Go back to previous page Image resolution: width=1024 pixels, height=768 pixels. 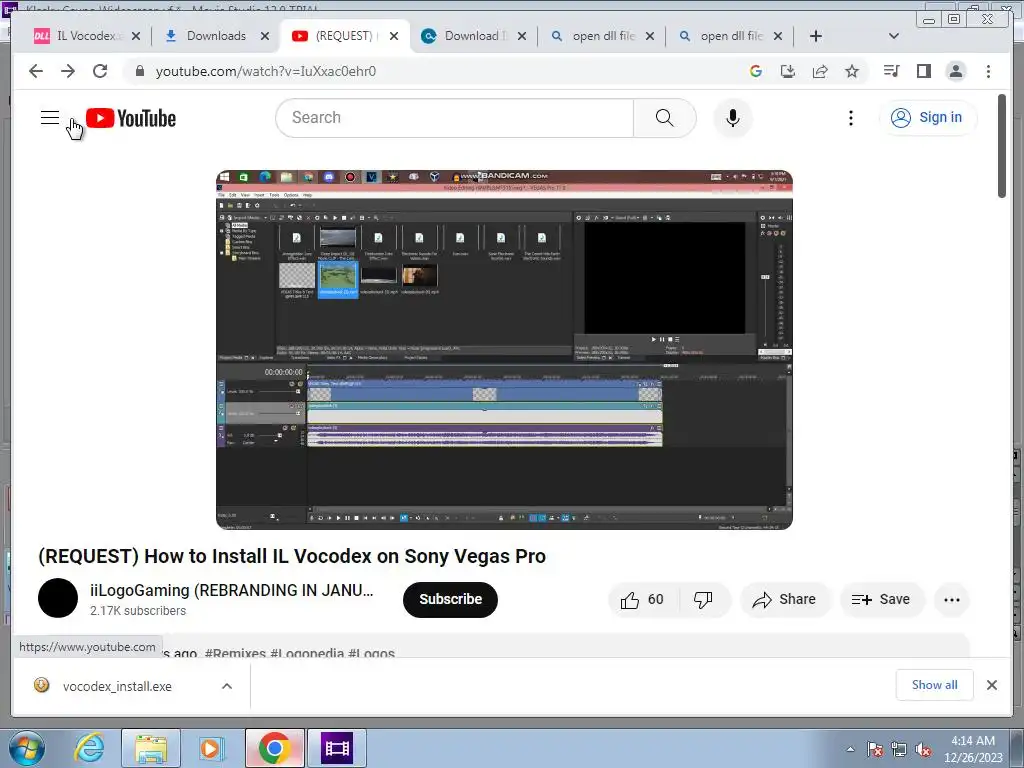[x=36, y=71]
